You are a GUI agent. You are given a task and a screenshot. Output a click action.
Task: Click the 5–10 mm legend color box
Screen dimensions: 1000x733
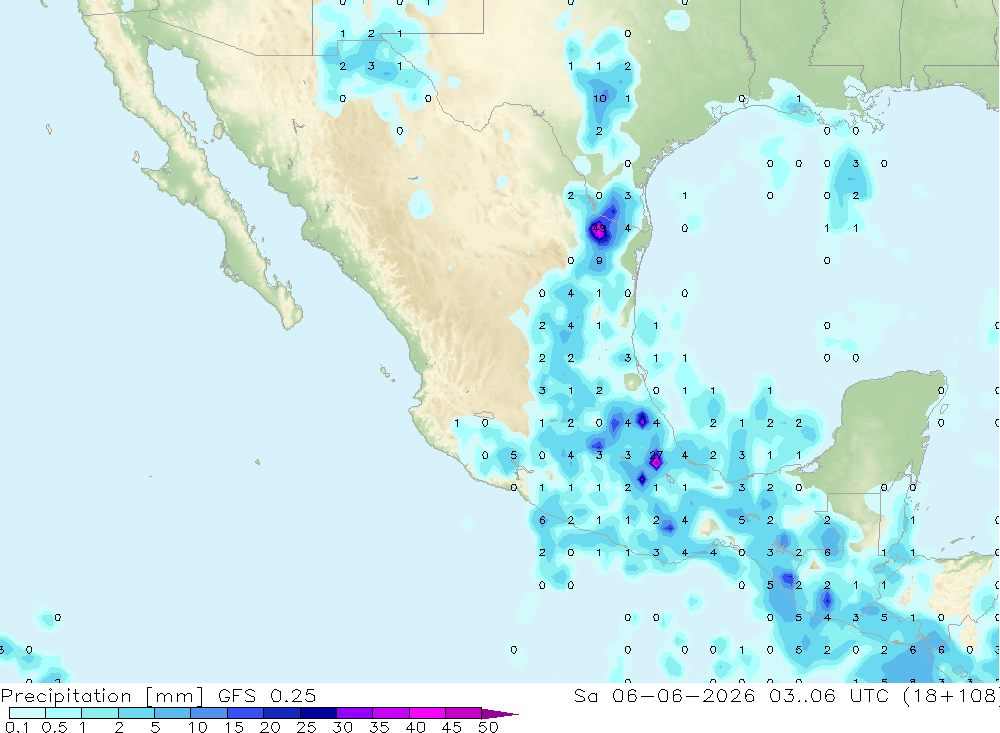tap(173, 713)
